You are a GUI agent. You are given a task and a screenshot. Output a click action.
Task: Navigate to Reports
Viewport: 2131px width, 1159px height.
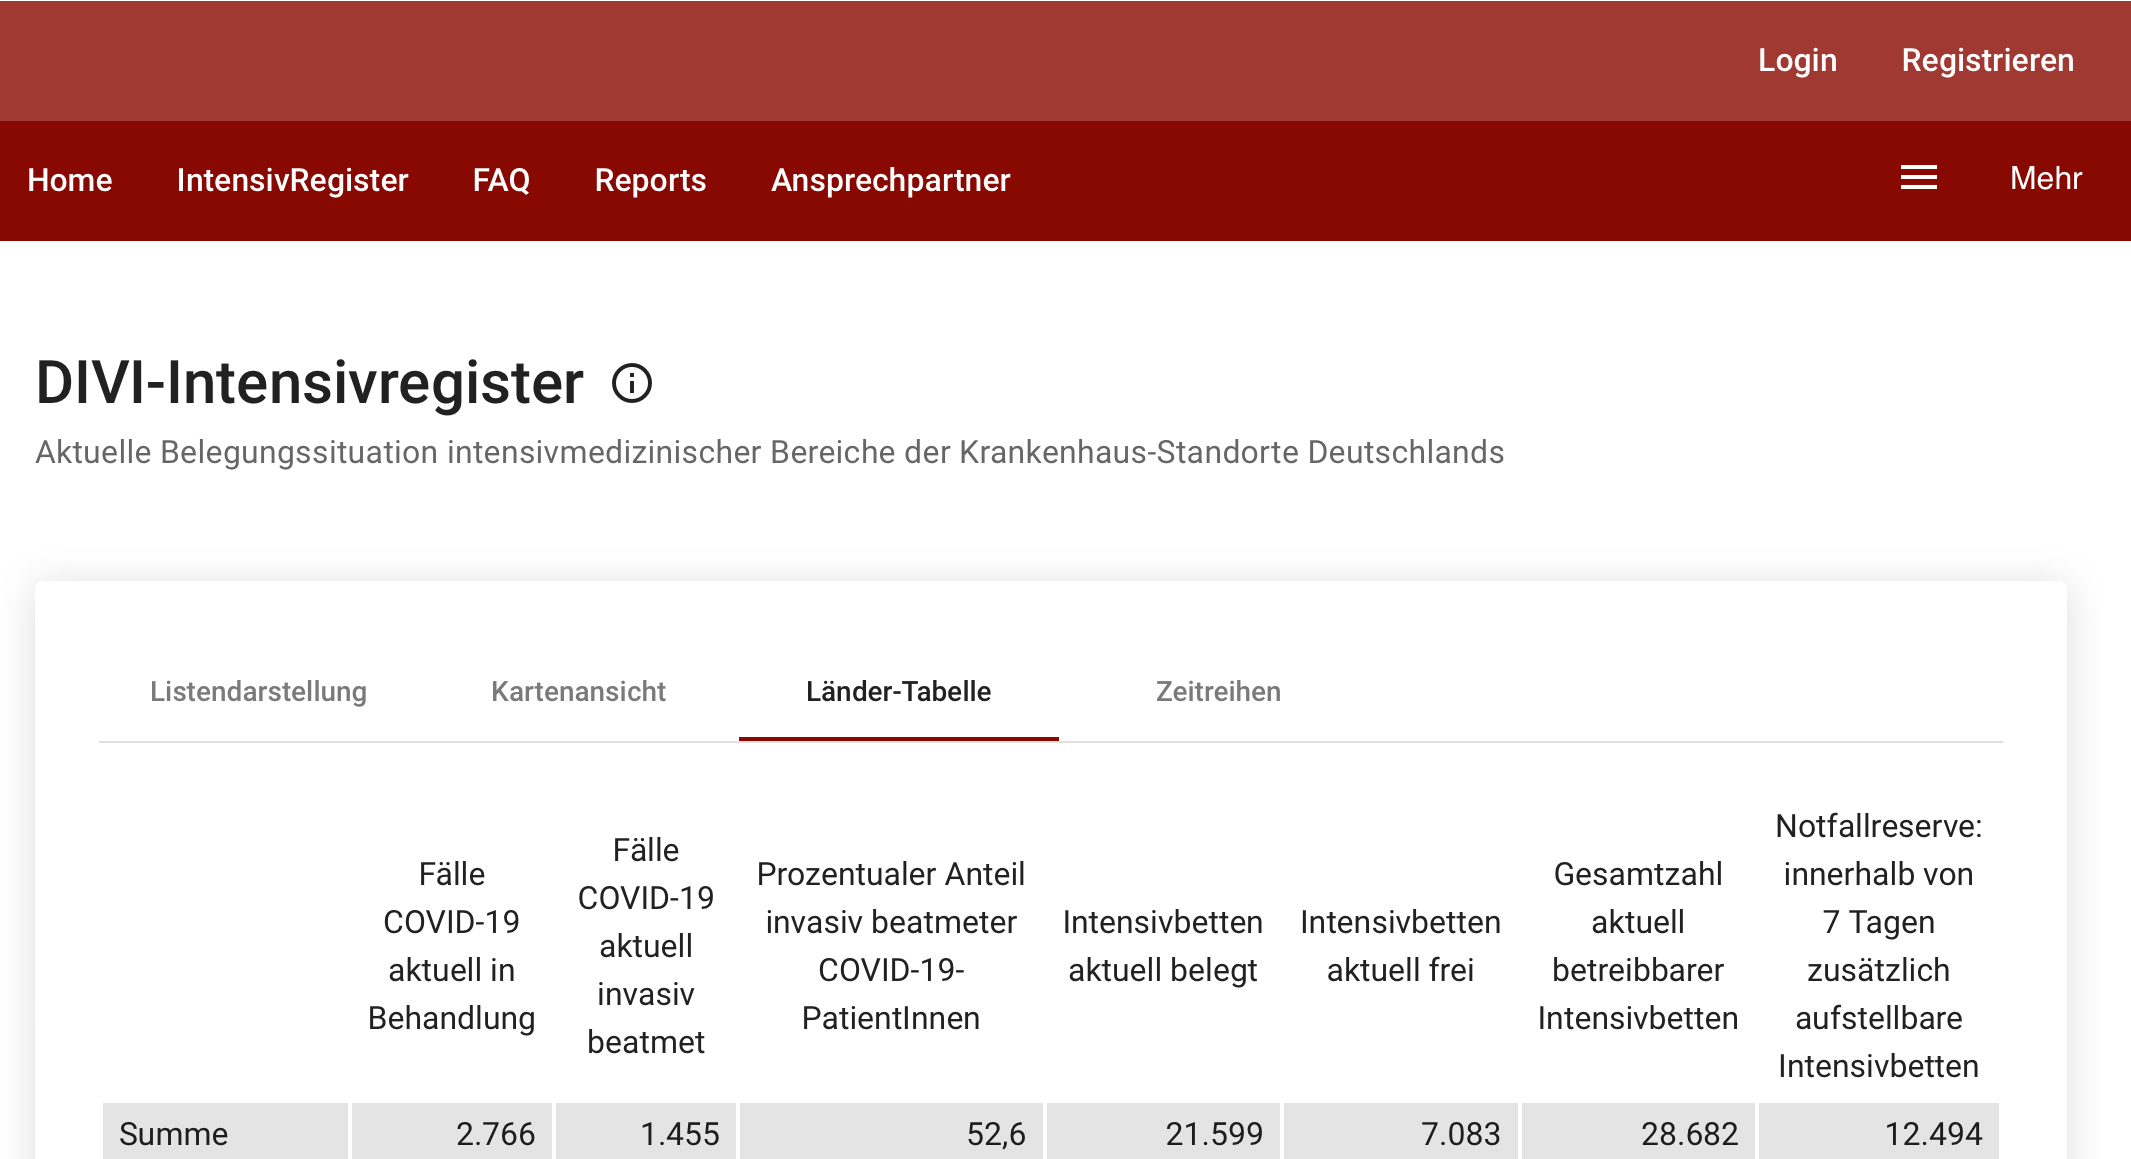pos(650,180)
